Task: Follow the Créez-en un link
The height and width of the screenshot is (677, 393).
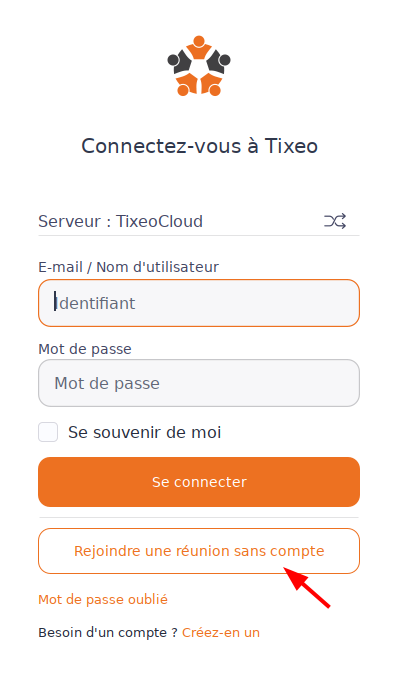Action: click(x=221, y=633)
